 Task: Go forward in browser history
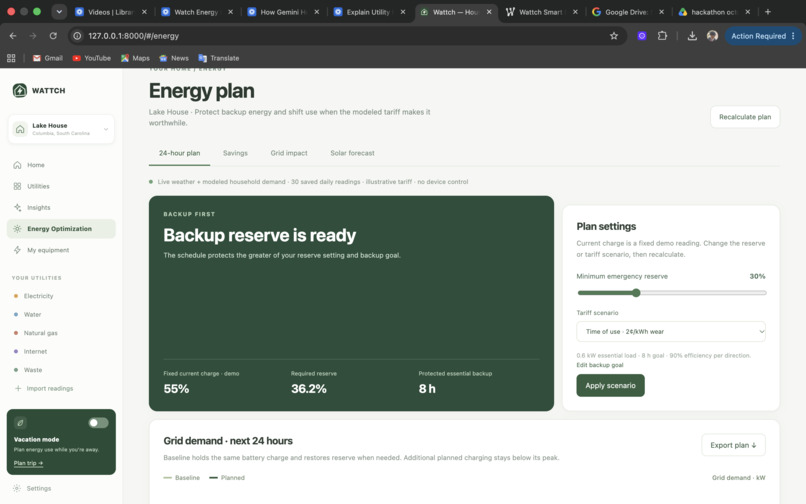(33, 36)
